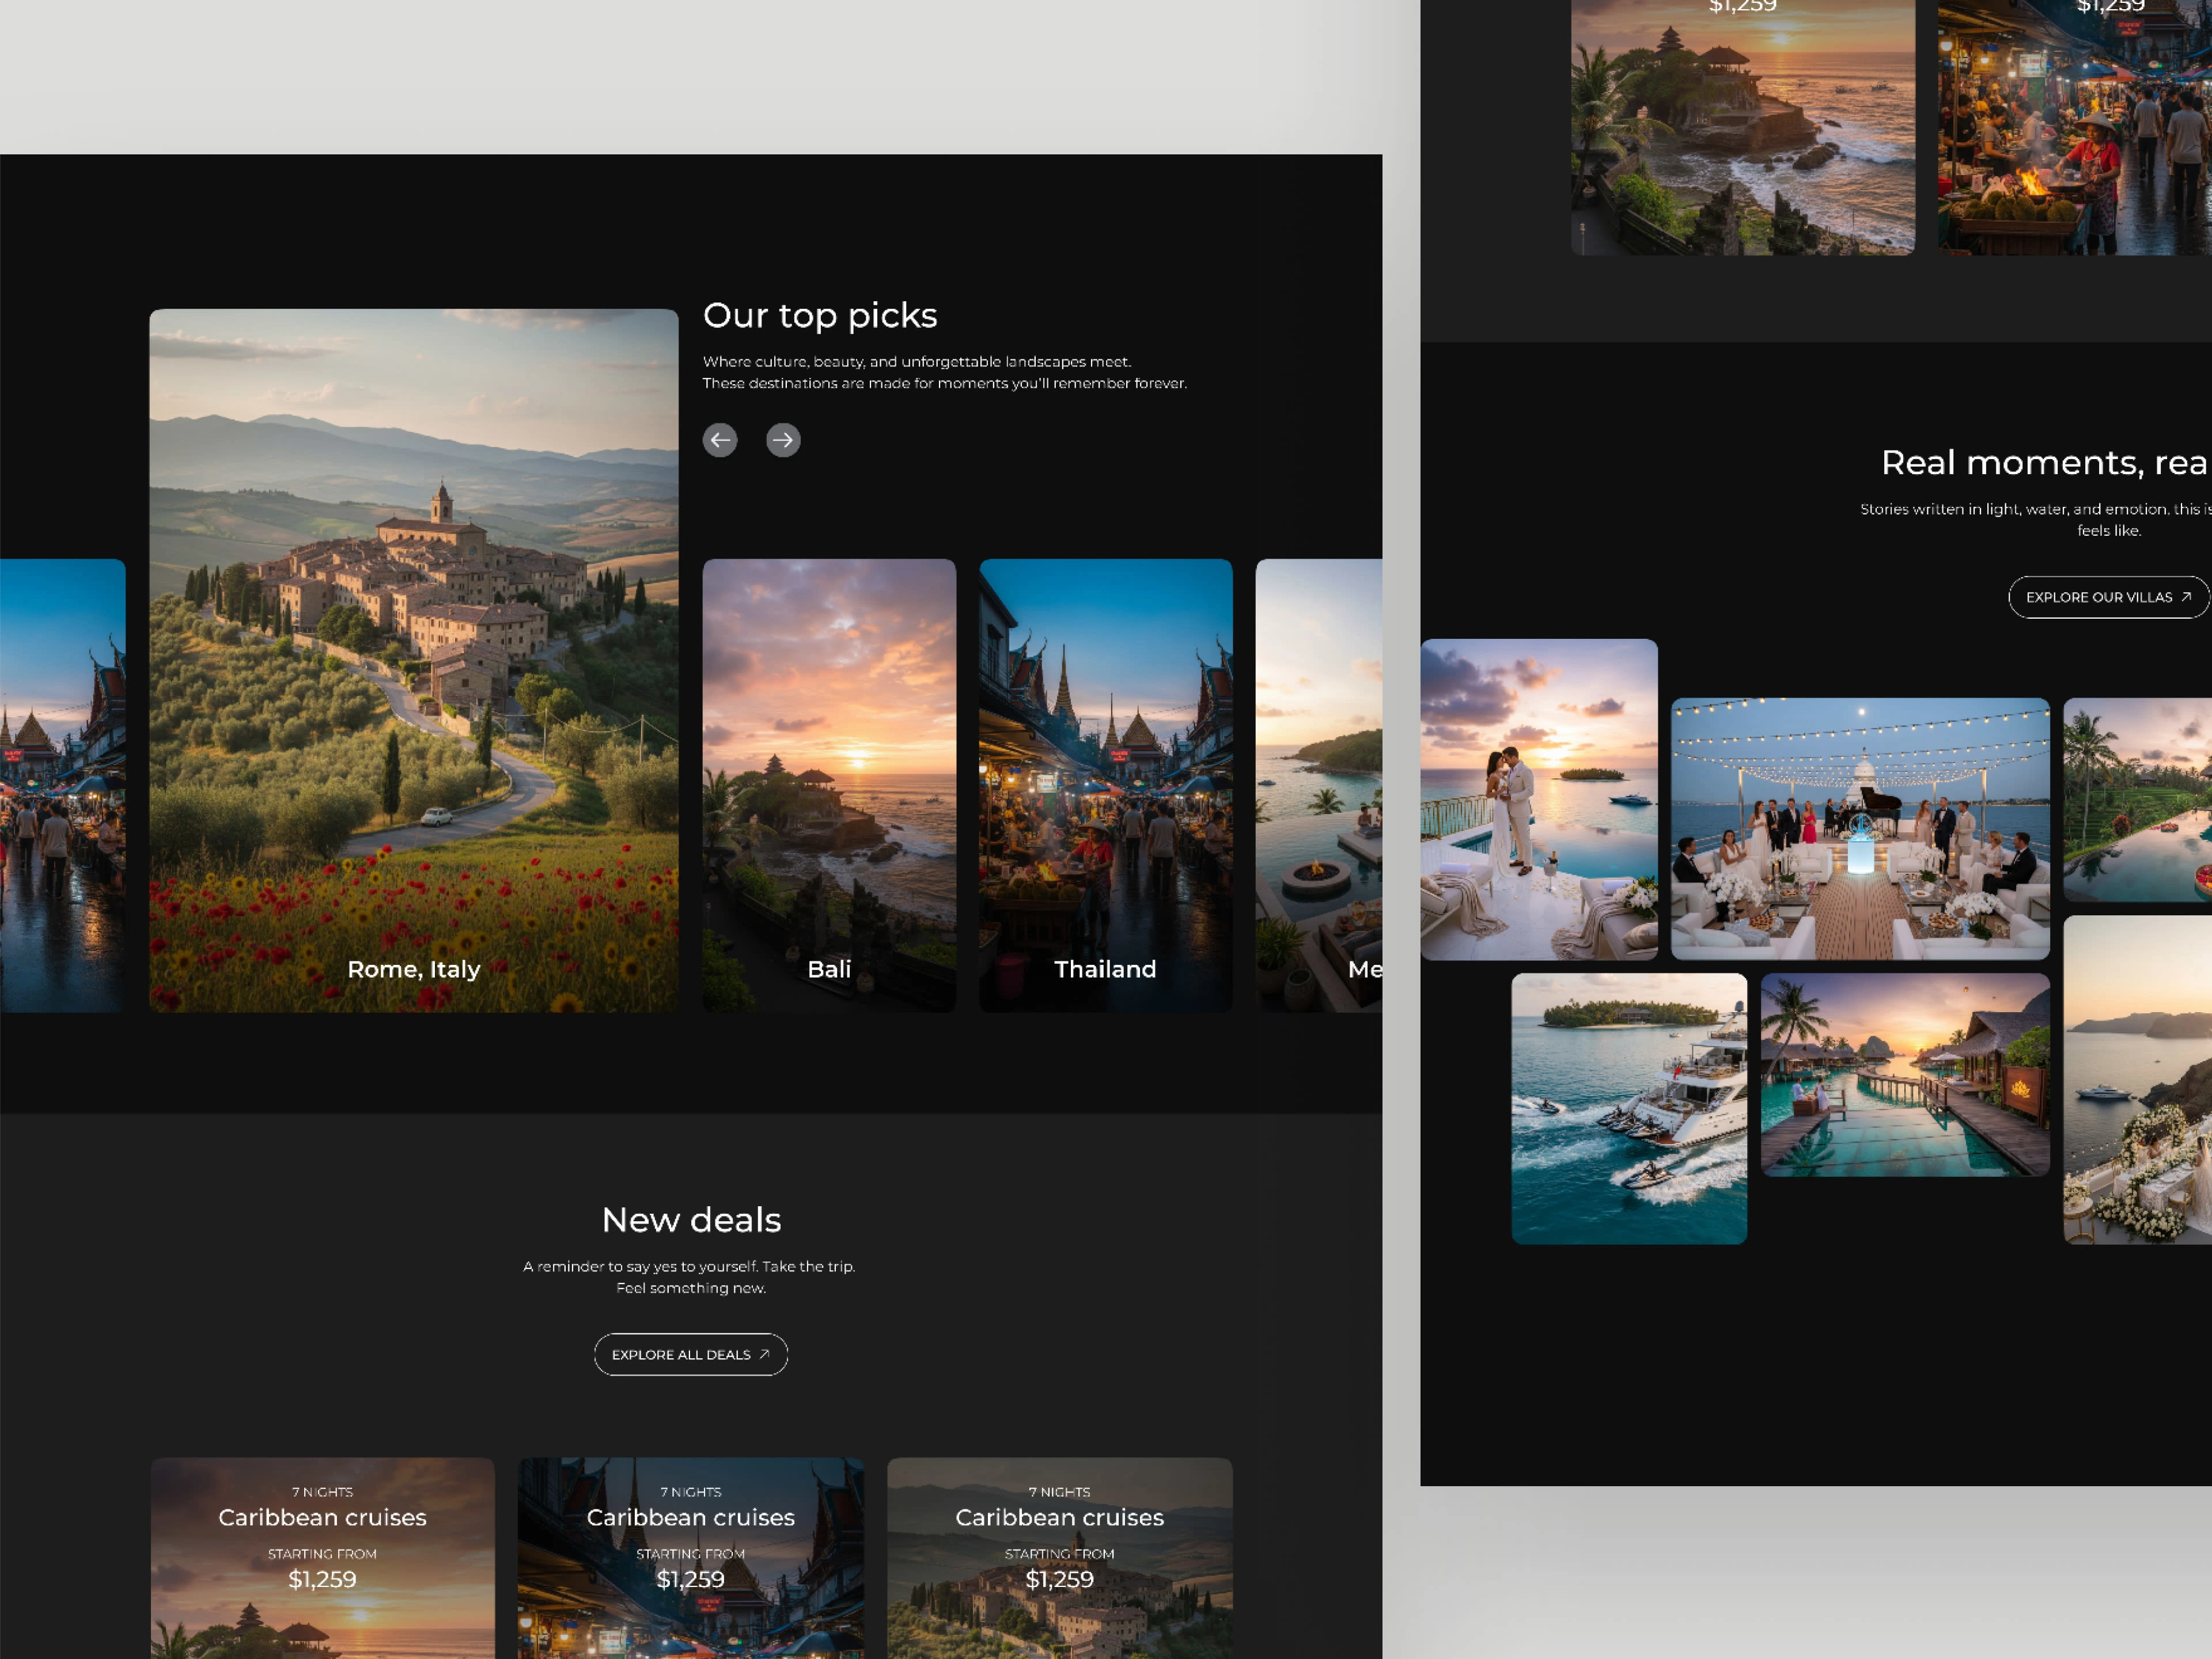The height and width of the screenshot is (1659, 2212).
Task: Open the yacht deck piano party photo
Action: point(1860,829)
